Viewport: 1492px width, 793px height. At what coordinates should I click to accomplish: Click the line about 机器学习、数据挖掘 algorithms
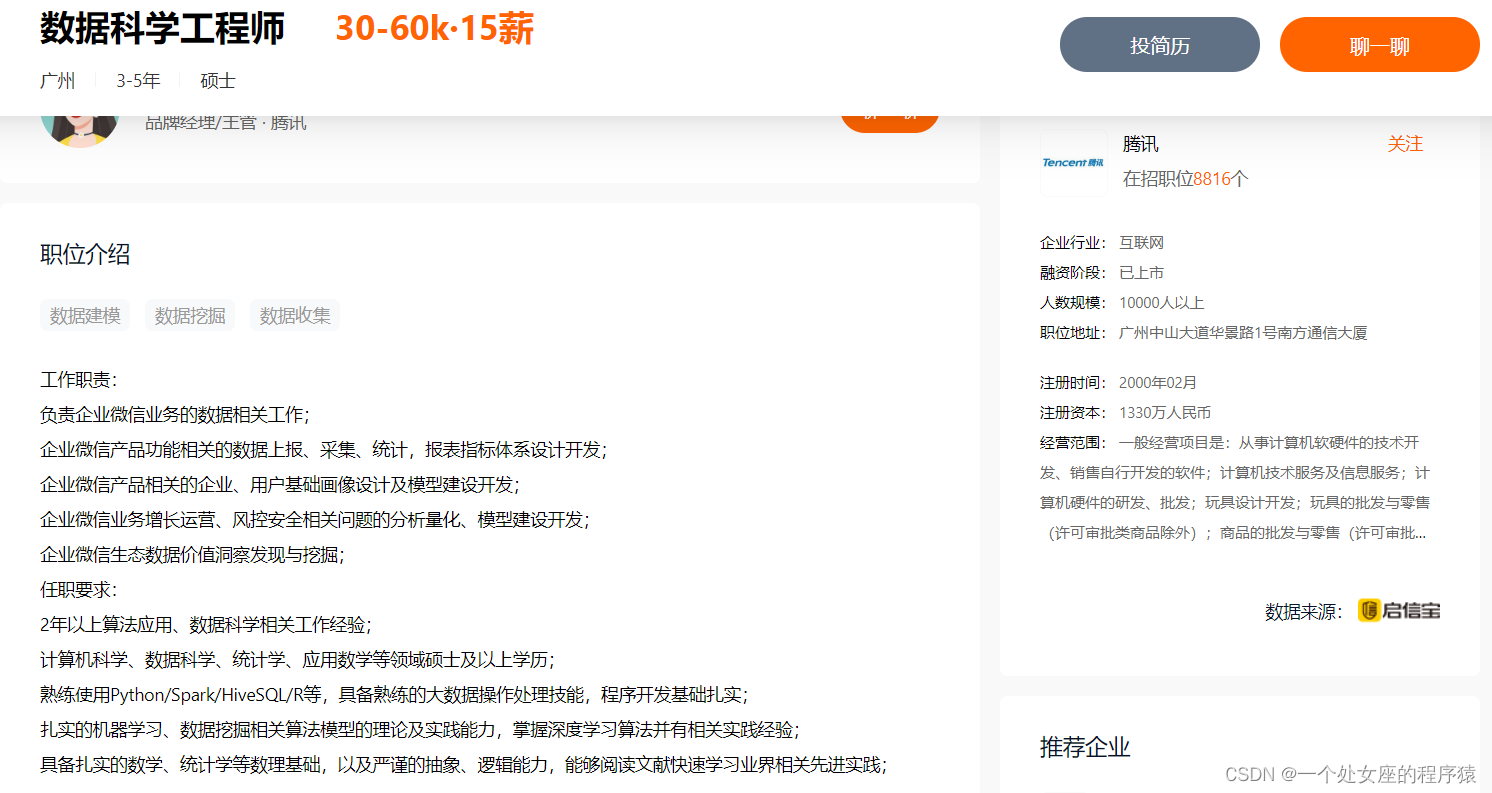point(419,730)
